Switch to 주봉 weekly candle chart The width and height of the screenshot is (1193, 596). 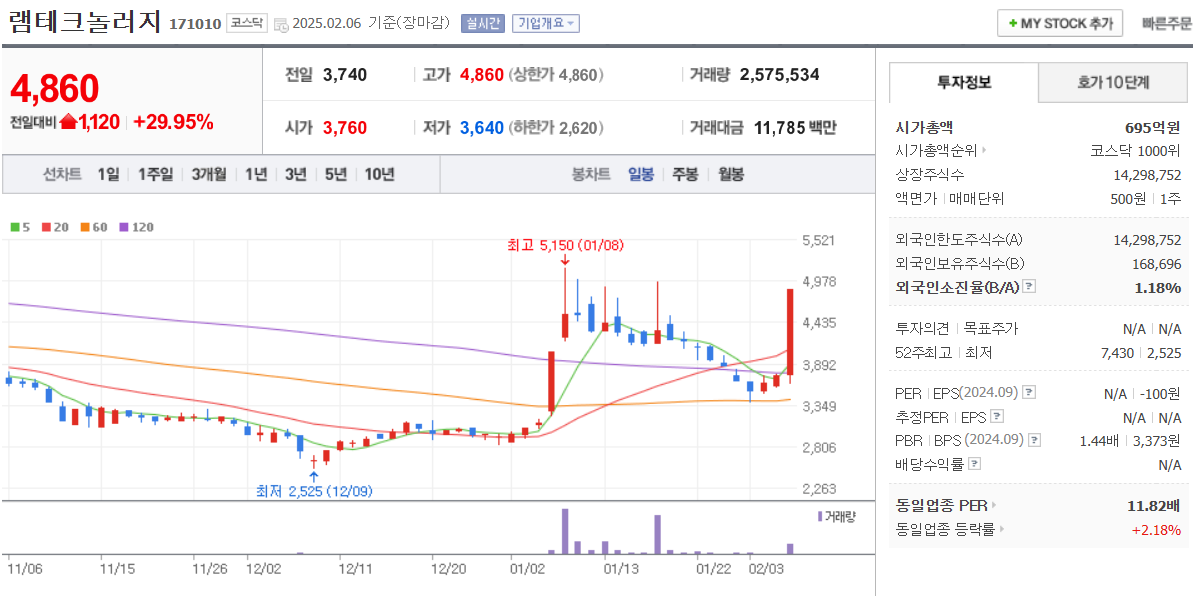685,174
